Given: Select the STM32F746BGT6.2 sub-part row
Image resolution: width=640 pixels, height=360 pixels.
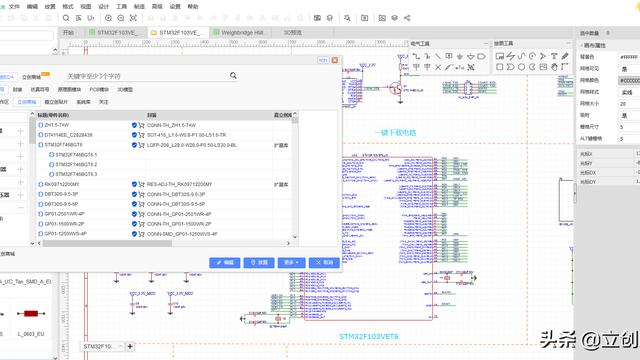Looking at the screenshot, I should 76,164.
